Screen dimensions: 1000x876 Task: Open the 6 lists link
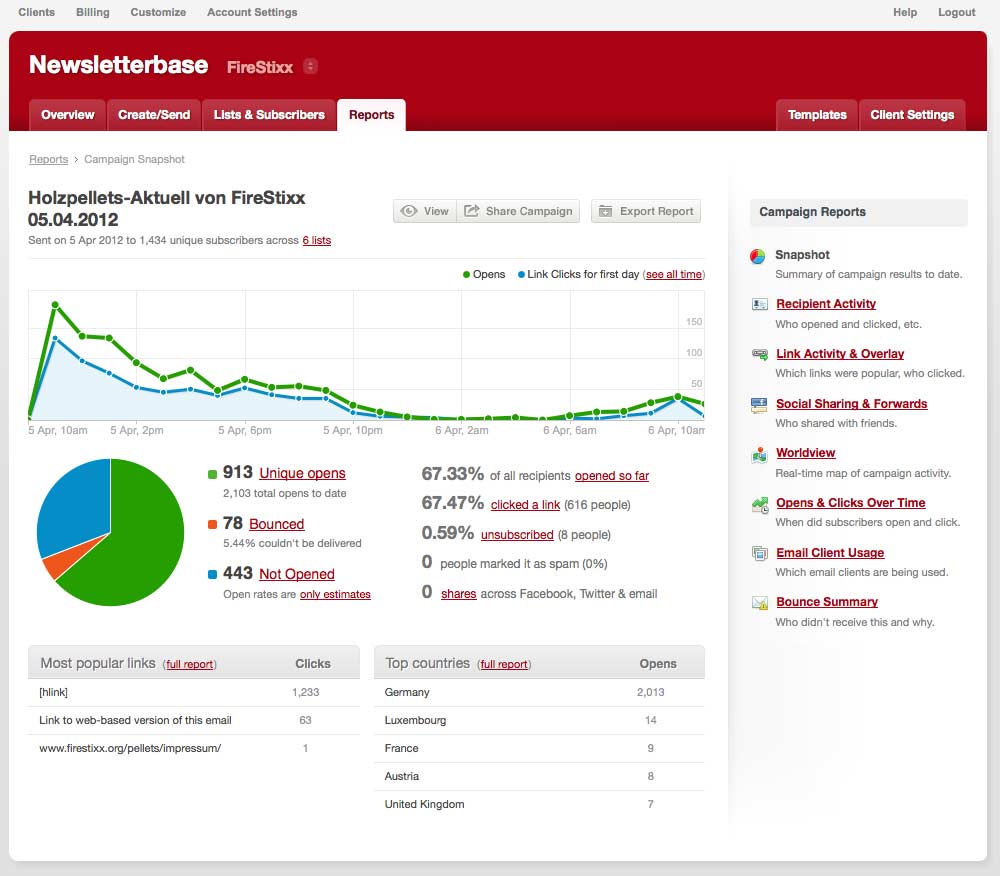pyautogui.click(x=316, y=241)
